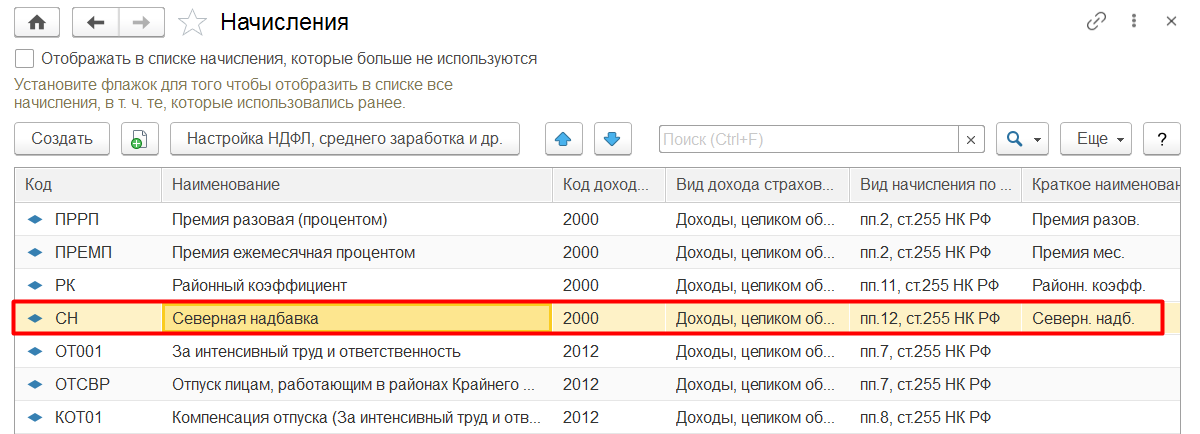
Task: Click пп.12, ст.255 НК РФ cell
Action: click(x=935, y=318)
